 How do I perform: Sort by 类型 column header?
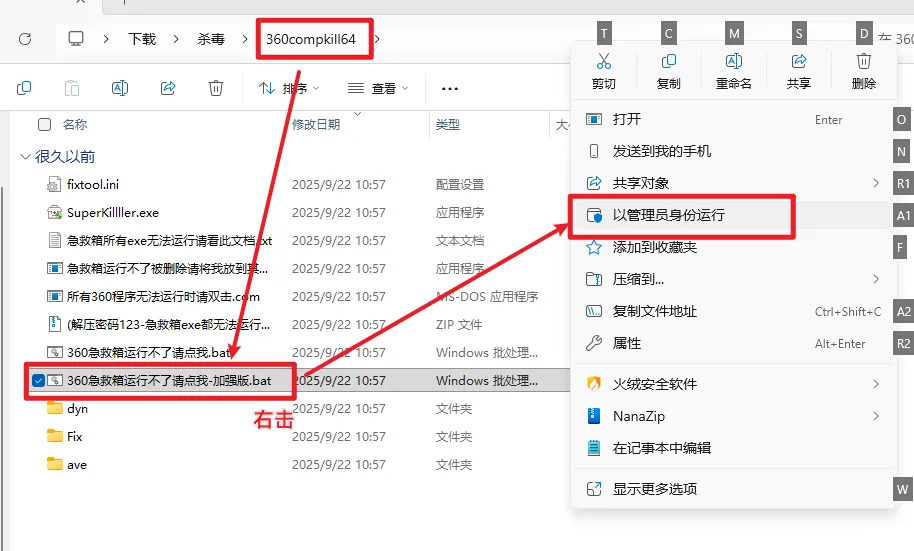coord(448,124)
